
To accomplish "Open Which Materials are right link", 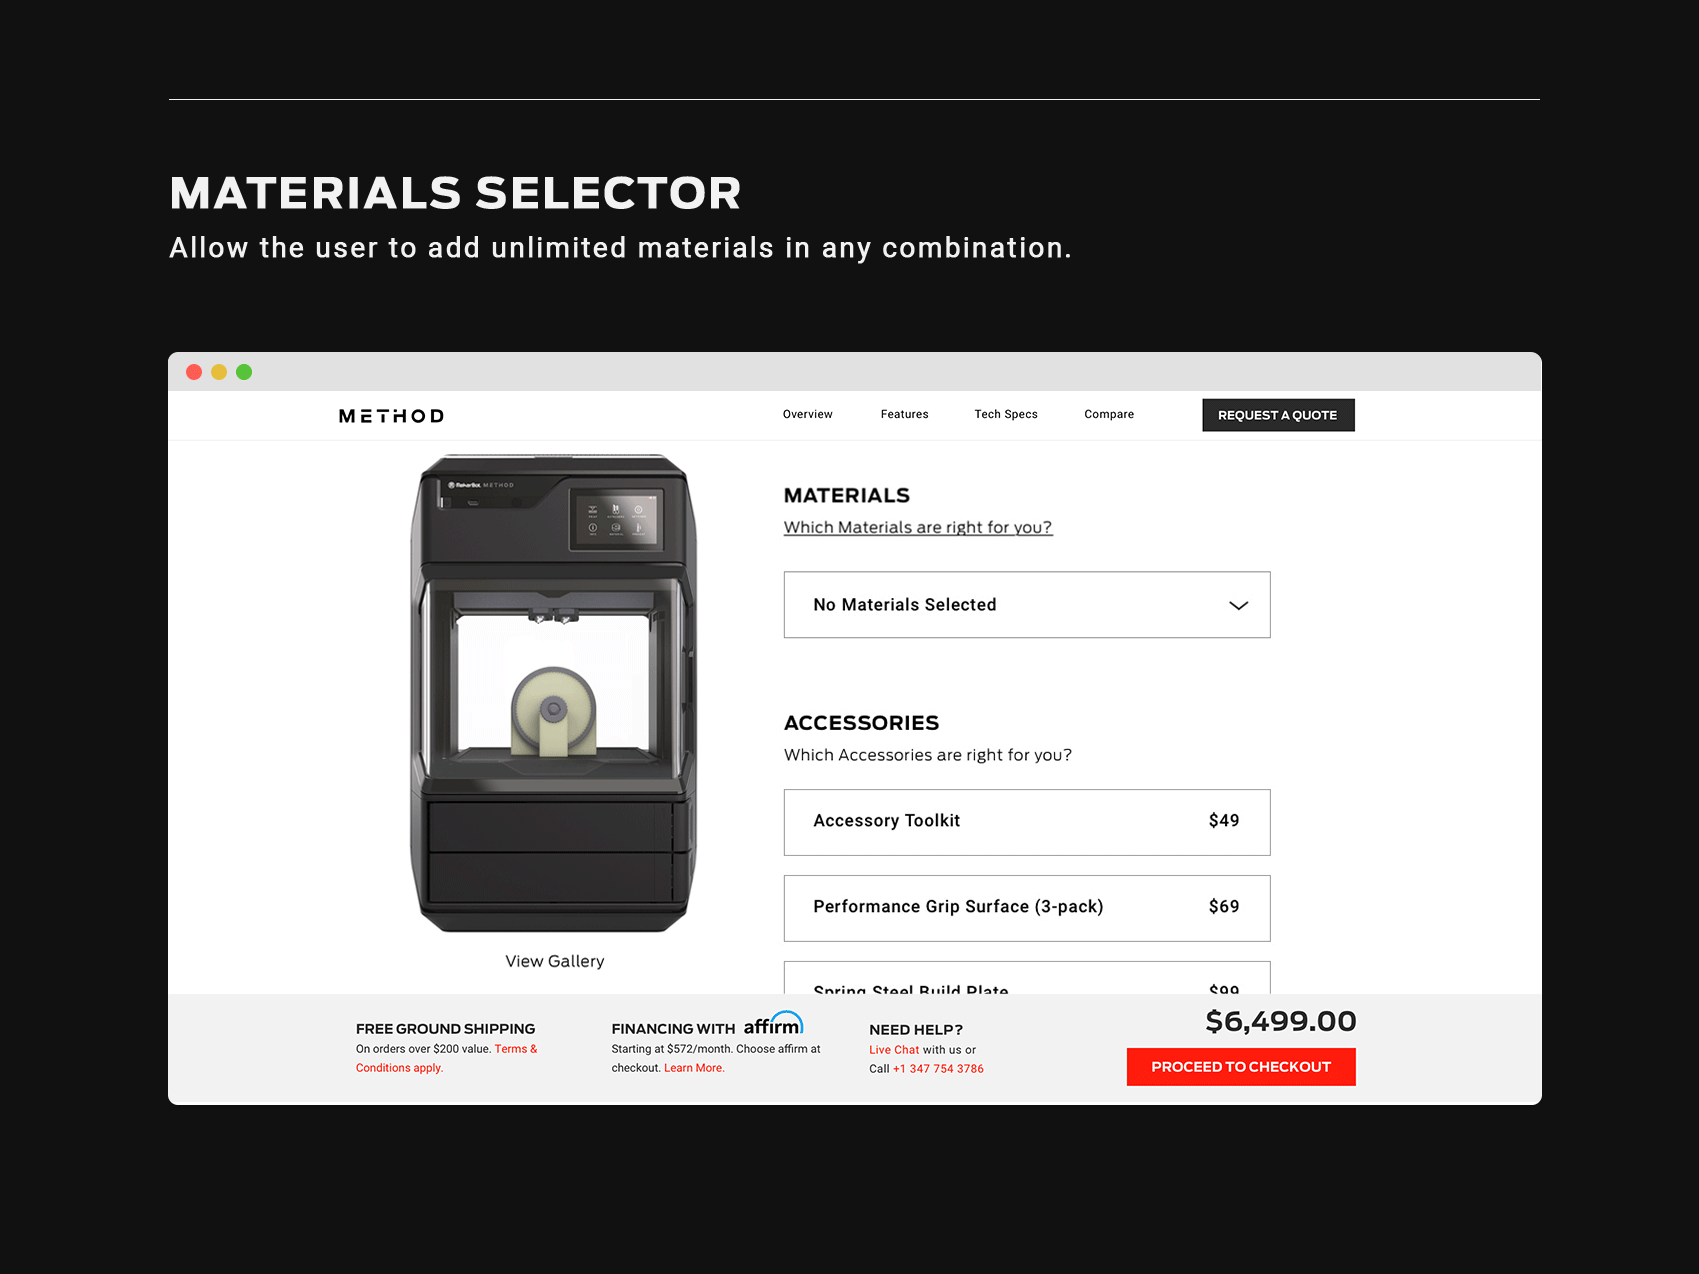I will (918, 527).
